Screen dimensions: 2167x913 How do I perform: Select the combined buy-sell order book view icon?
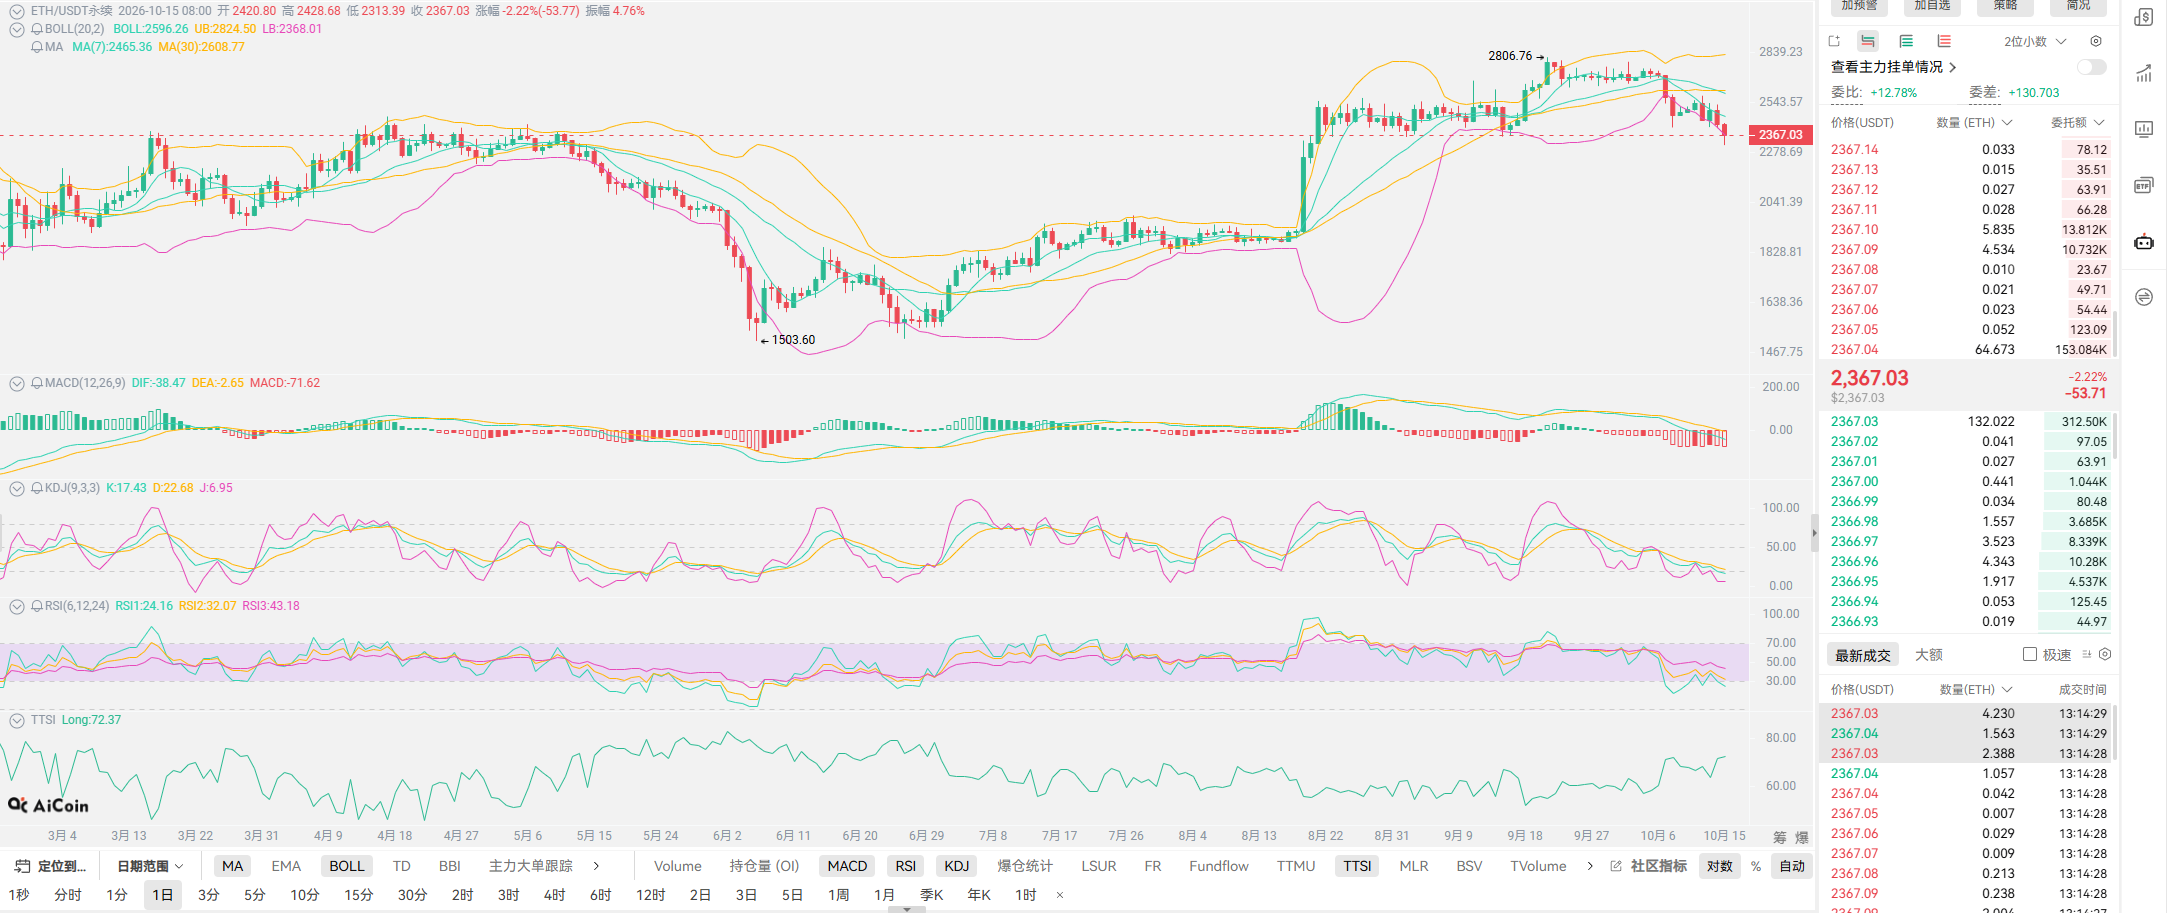tap(1867, 41)
